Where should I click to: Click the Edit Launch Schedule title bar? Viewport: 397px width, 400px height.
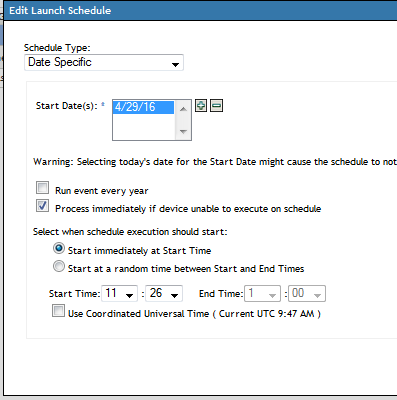point(200,10)
